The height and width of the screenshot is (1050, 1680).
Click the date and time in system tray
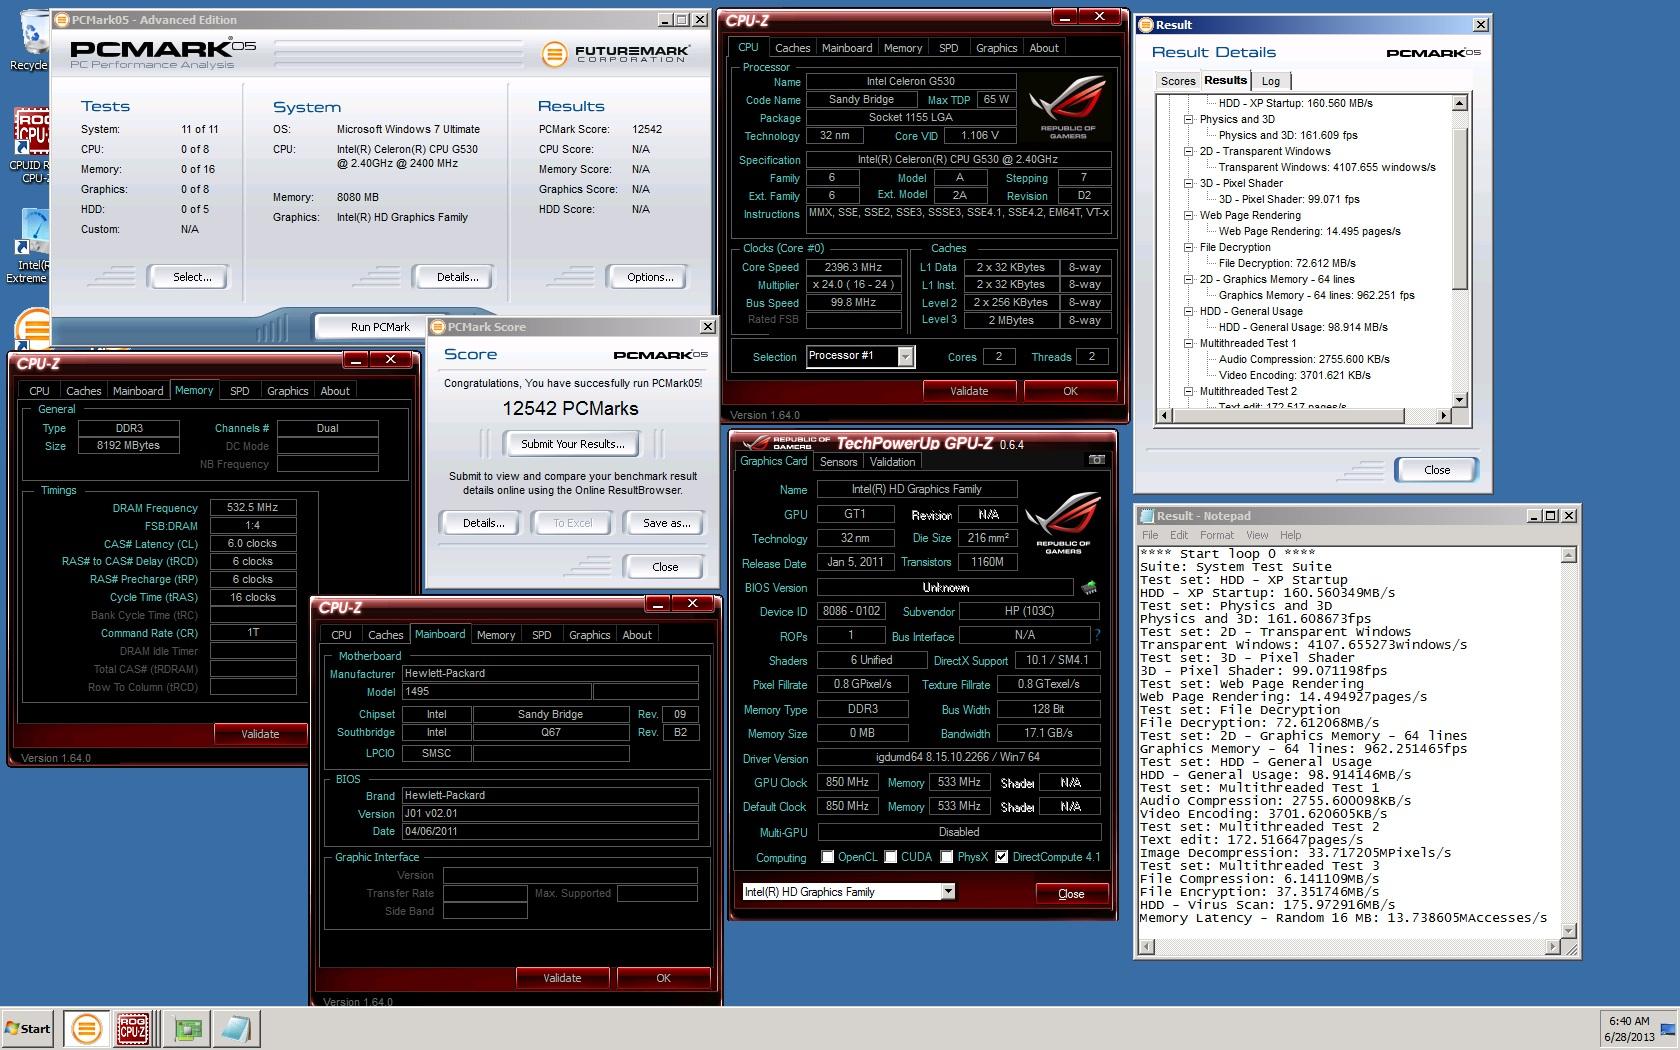click(1629, 1029)
